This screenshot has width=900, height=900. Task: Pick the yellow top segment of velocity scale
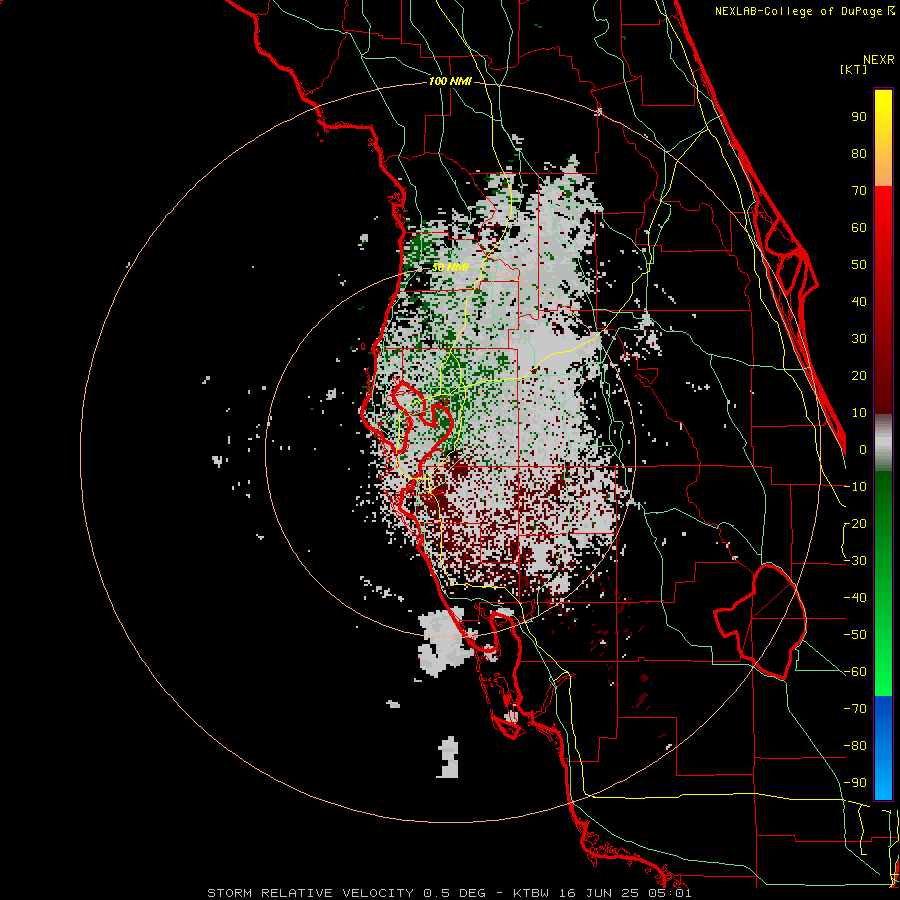[883, 138]
